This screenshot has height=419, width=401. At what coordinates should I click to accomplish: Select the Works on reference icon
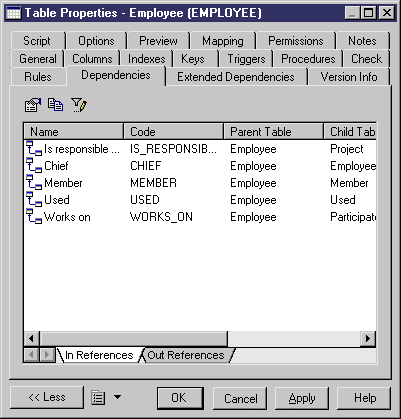pyautogui.click(x=34, y=217)
